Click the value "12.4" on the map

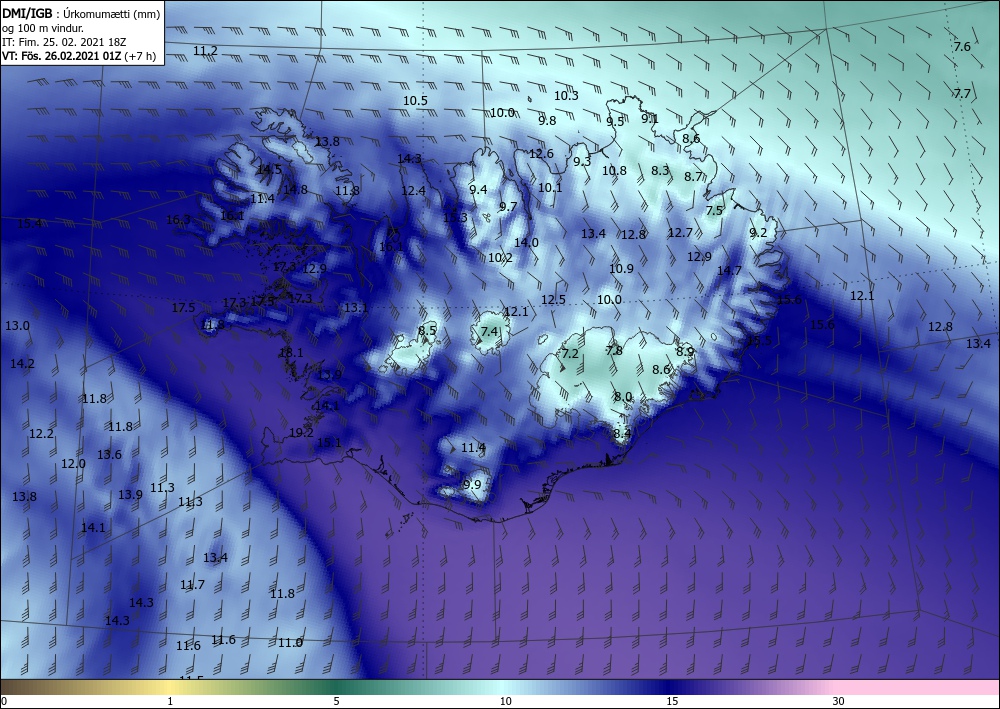click(413, 191)
